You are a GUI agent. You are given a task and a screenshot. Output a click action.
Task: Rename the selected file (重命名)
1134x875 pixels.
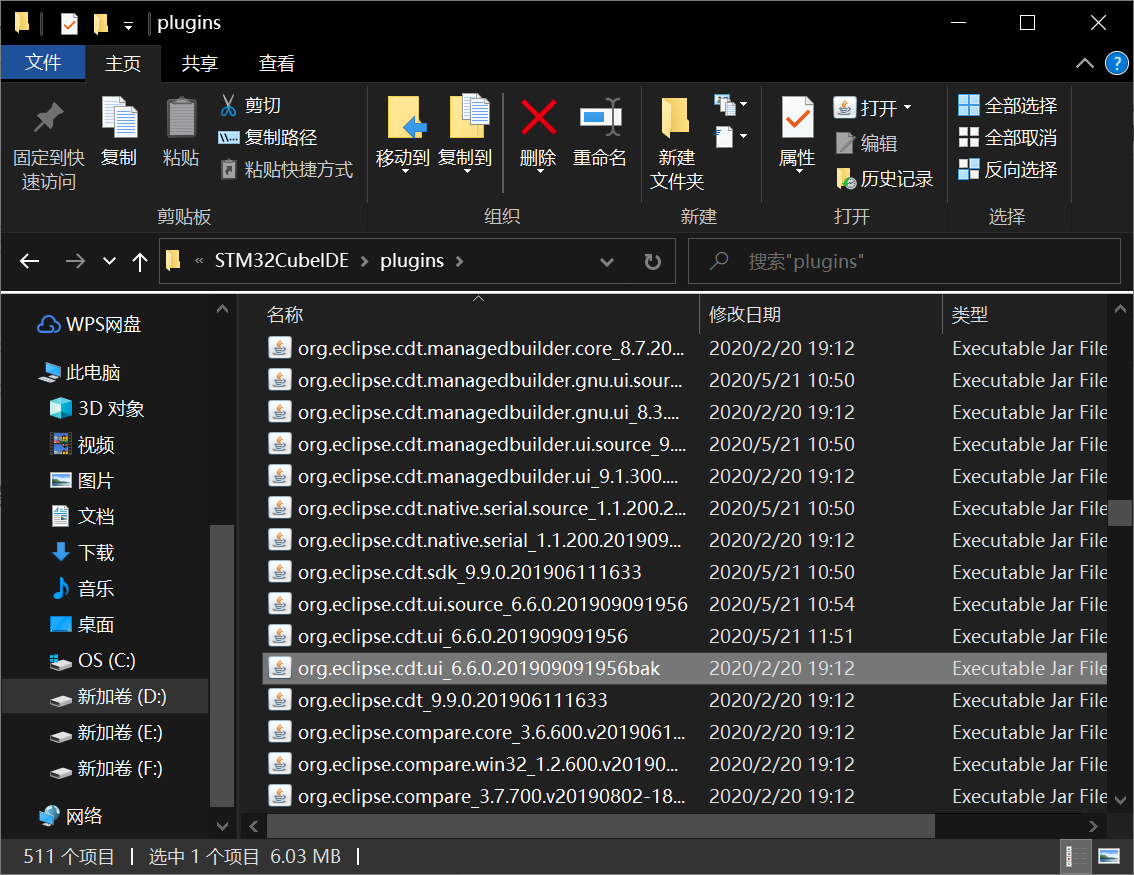click(600, 132)
